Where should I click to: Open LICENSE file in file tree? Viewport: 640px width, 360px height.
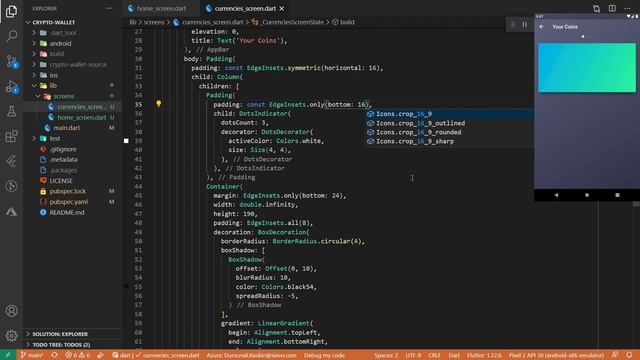coord(61,180)
